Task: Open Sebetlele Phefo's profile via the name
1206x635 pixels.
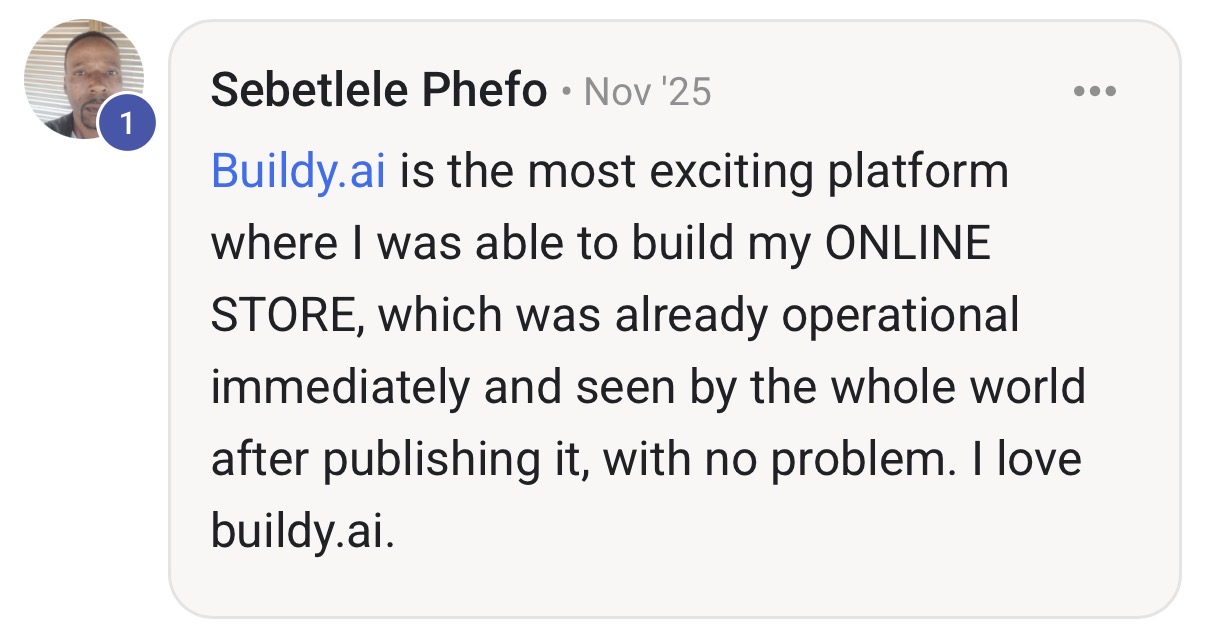Action: point(379,92)
